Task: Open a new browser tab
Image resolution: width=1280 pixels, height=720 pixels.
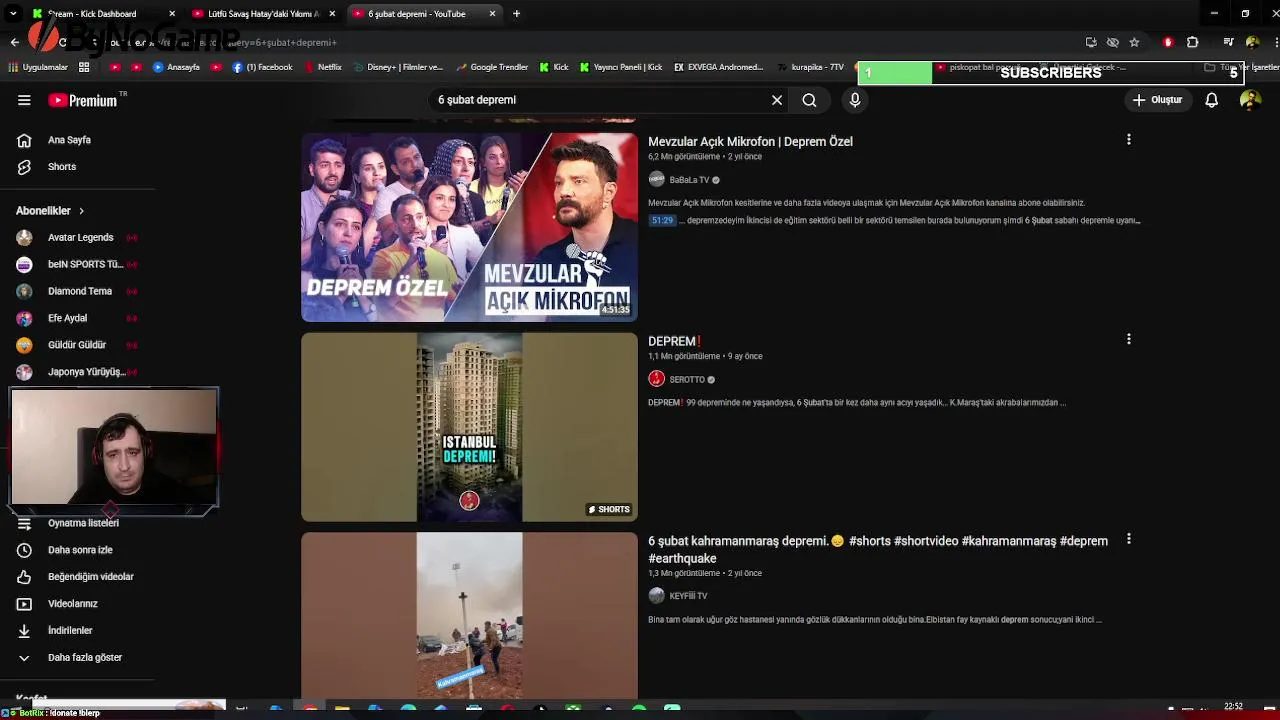Action: click(x=516, y=14)
